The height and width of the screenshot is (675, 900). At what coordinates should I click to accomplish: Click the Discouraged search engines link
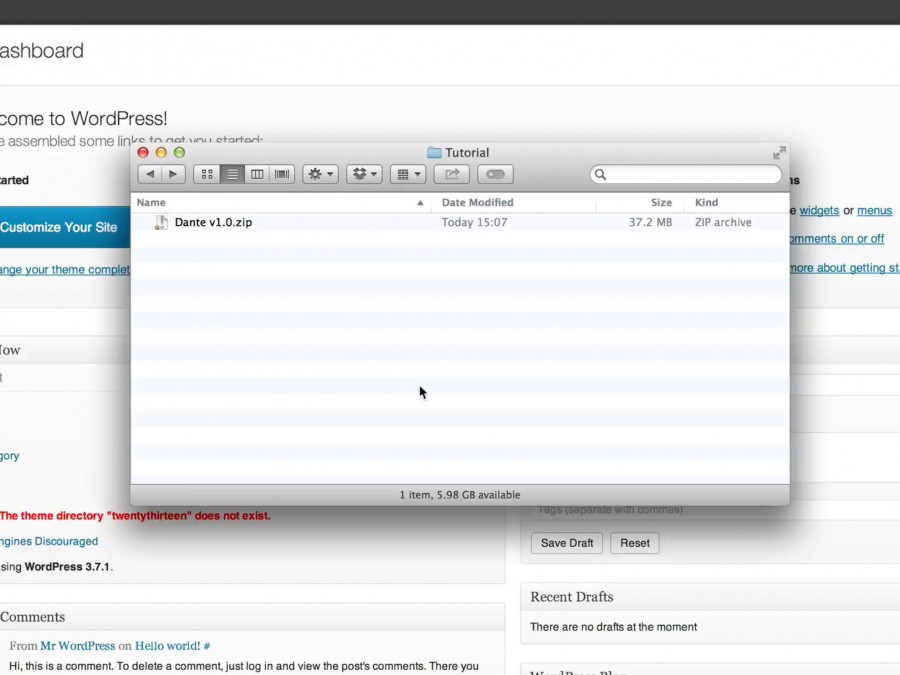click(49, 541)
